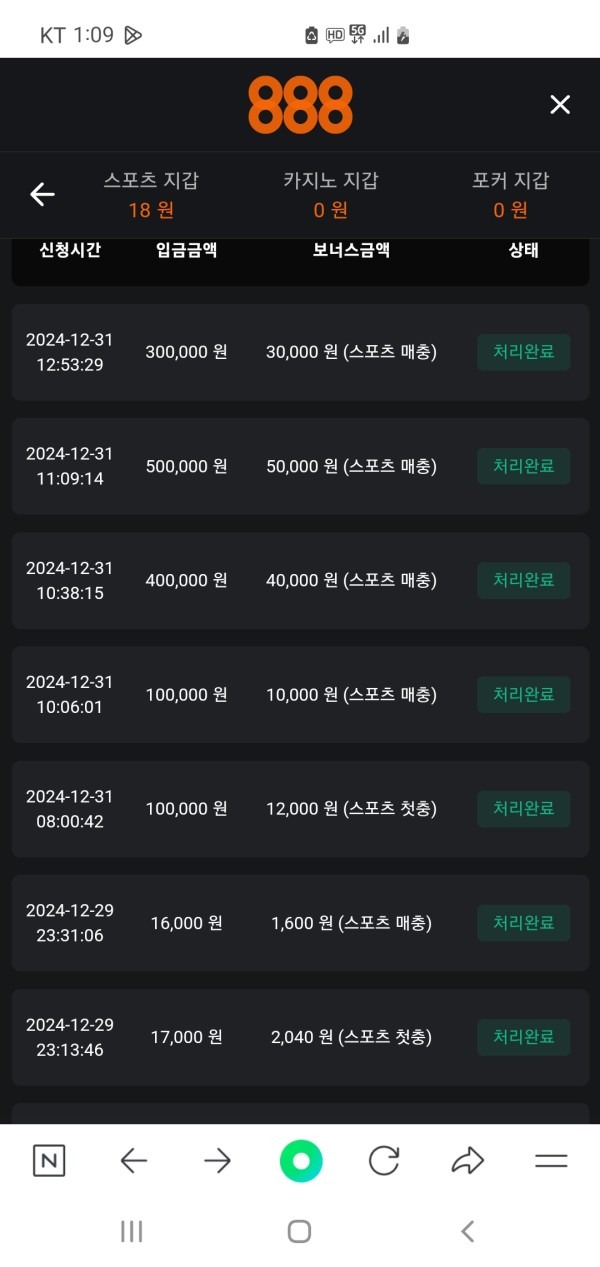Tap 처리완료 on the 12-29 16,000 원 row

pyautogui.click(x=523, y=922)
